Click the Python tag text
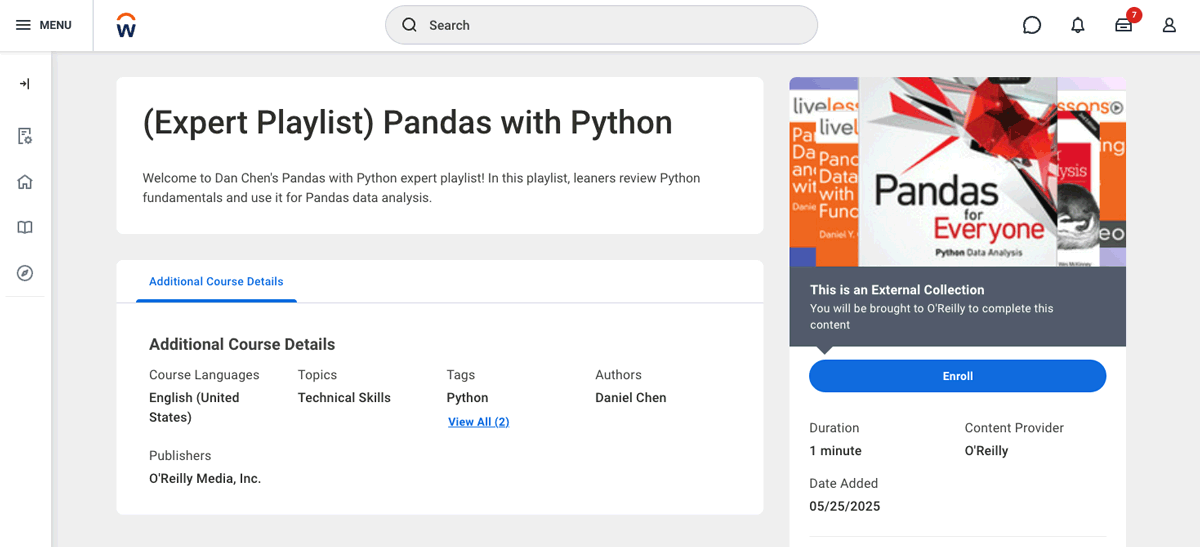 pyautogui.click(x=467, y=398)
